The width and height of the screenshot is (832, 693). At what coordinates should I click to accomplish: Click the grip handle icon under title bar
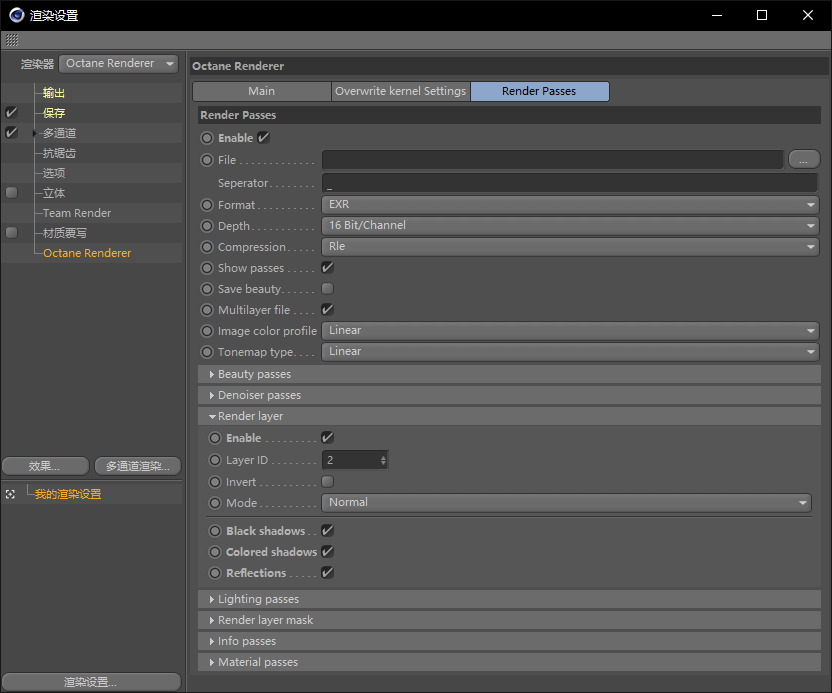pos(12,40)
